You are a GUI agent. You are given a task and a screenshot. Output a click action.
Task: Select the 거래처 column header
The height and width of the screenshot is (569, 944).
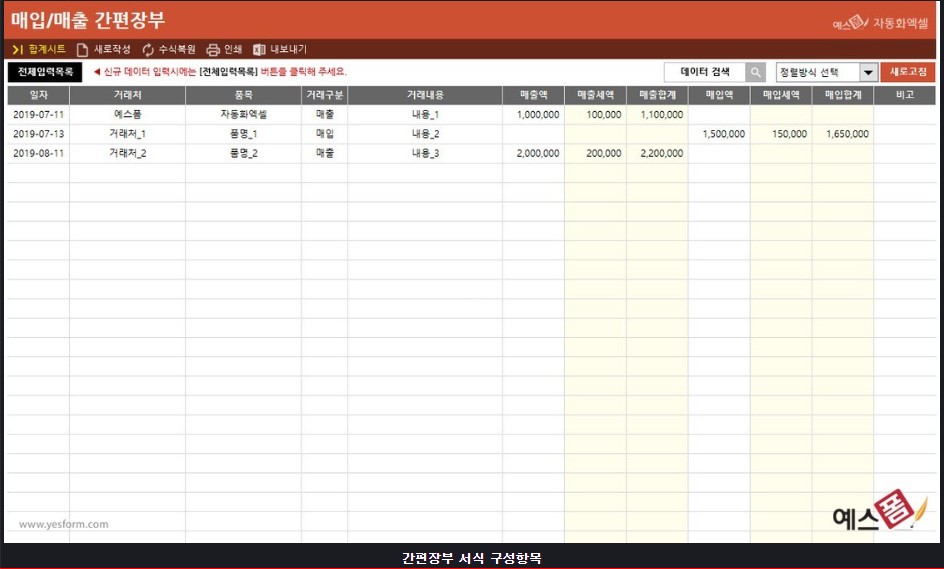pyautogui.click(x=128, y=95)
